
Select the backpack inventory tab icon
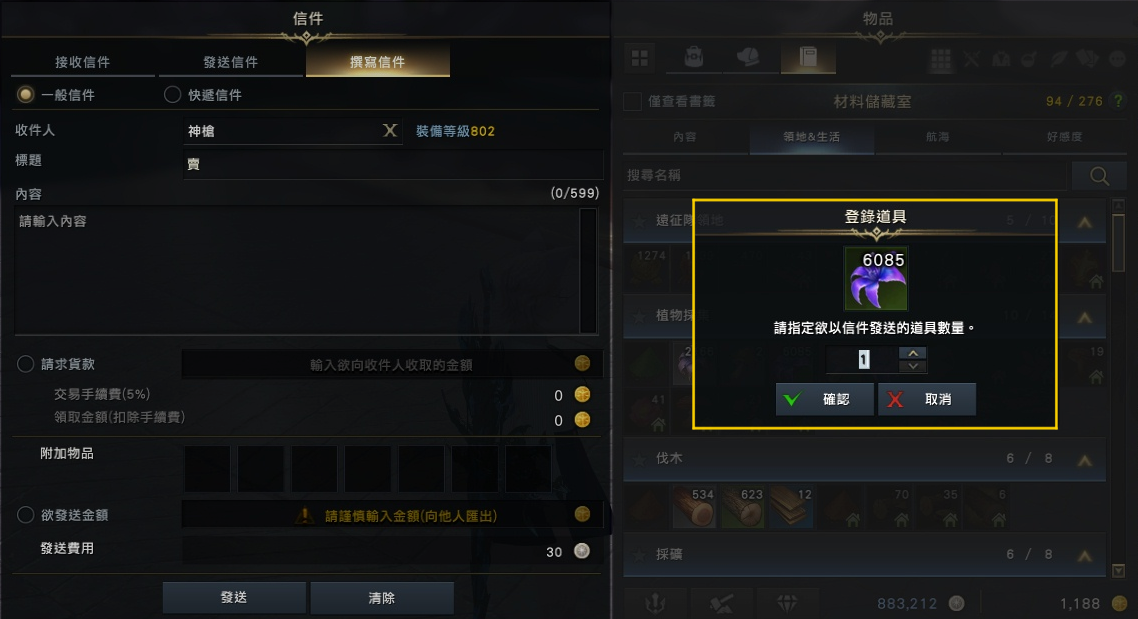(x=694, y=57)
